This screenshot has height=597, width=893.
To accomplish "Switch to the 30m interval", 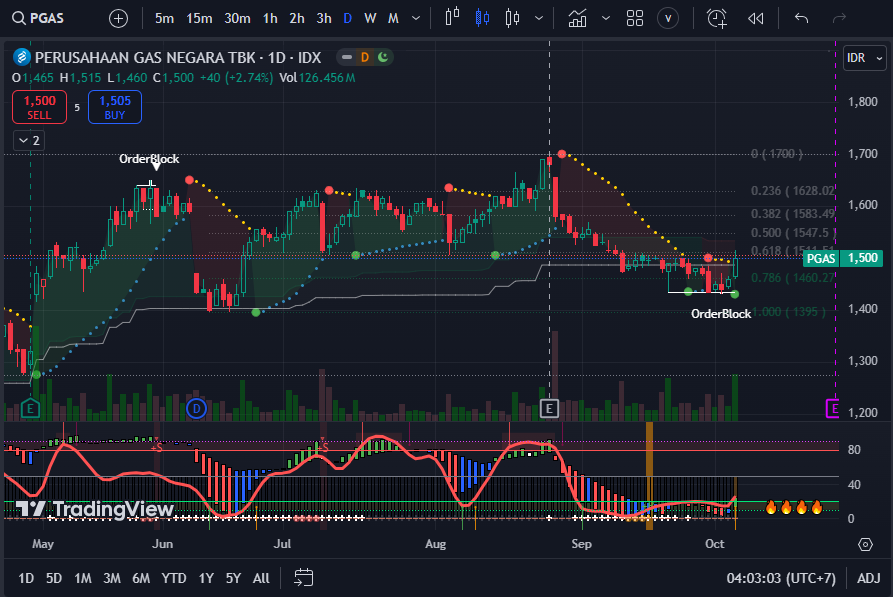I will (x=237, y=18).
